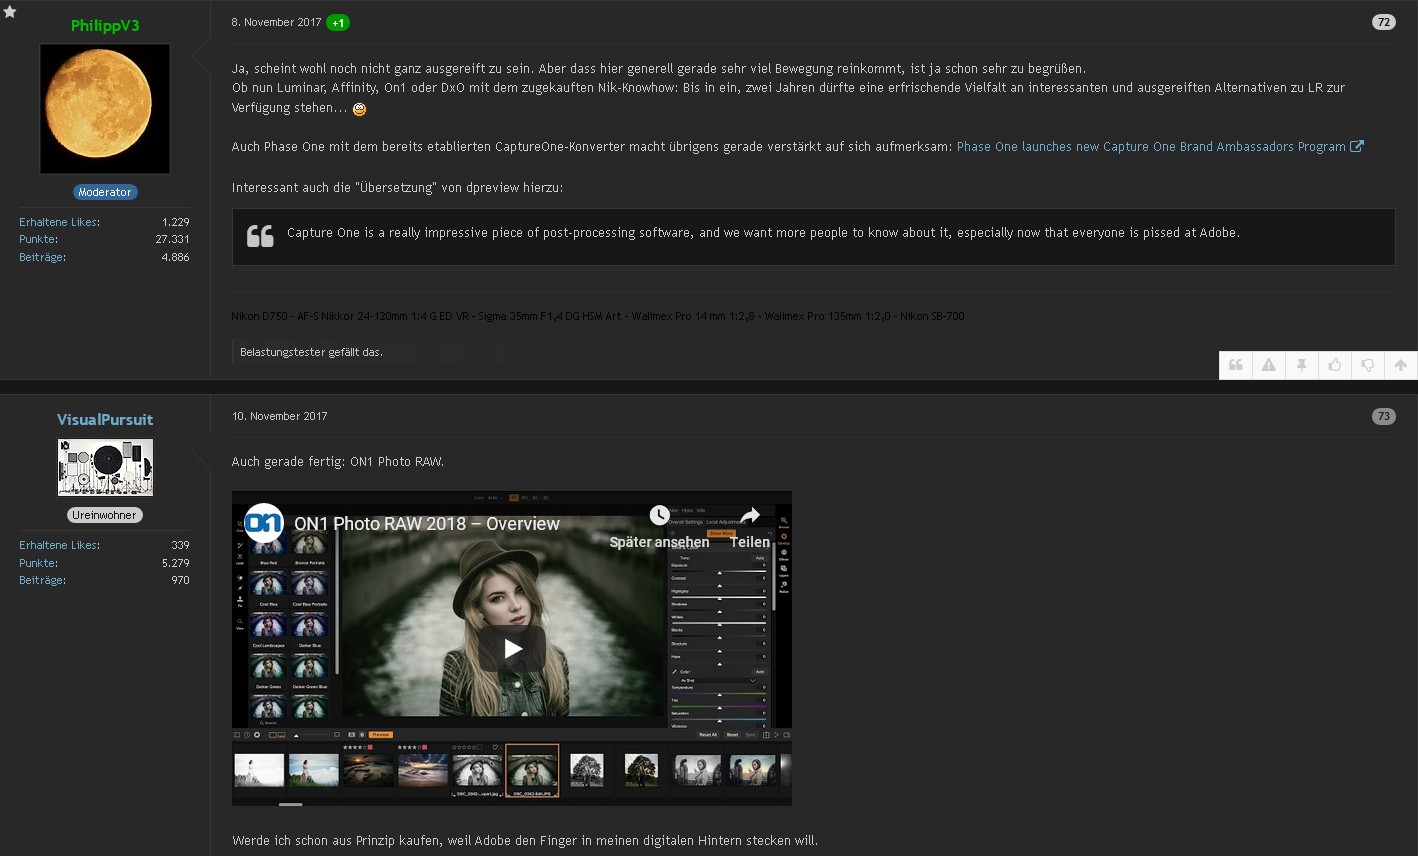The width and height of the screenshot is (1418, 856).
Task: Click post number 73 badge
Action: pyautogui.click(x=1384, y=416)
